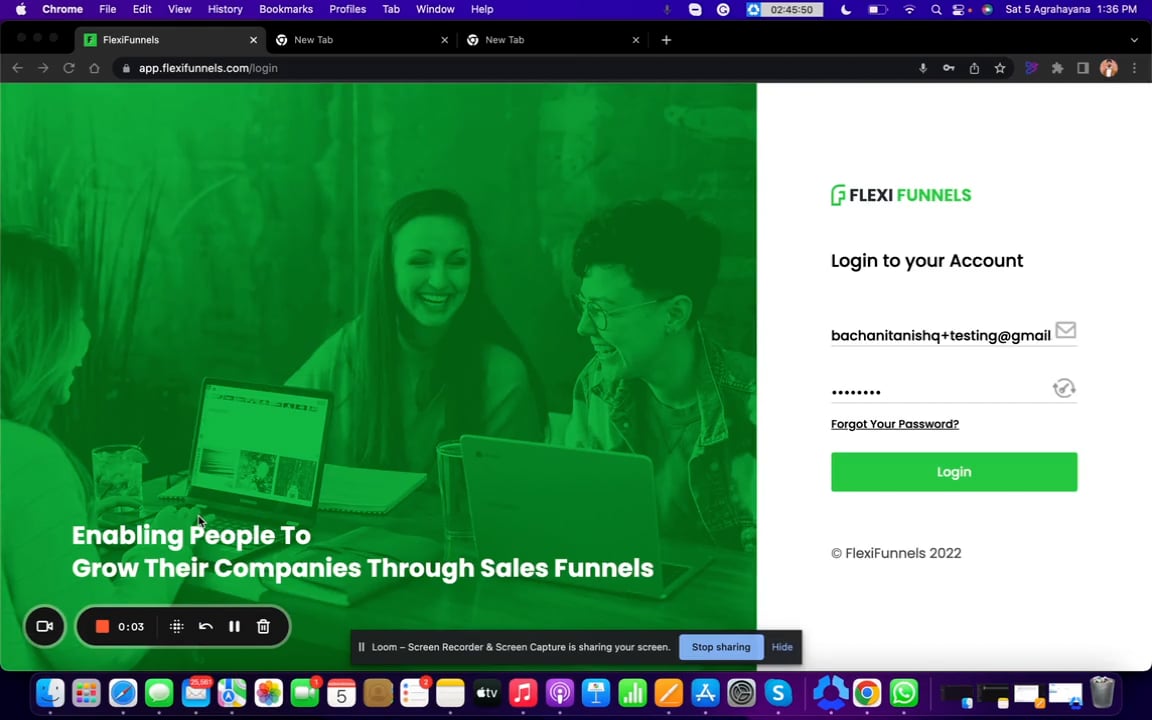This screenshot has height=720, width=1152.
Task: Click password manager icon in password field
Action: [1064, 388]
